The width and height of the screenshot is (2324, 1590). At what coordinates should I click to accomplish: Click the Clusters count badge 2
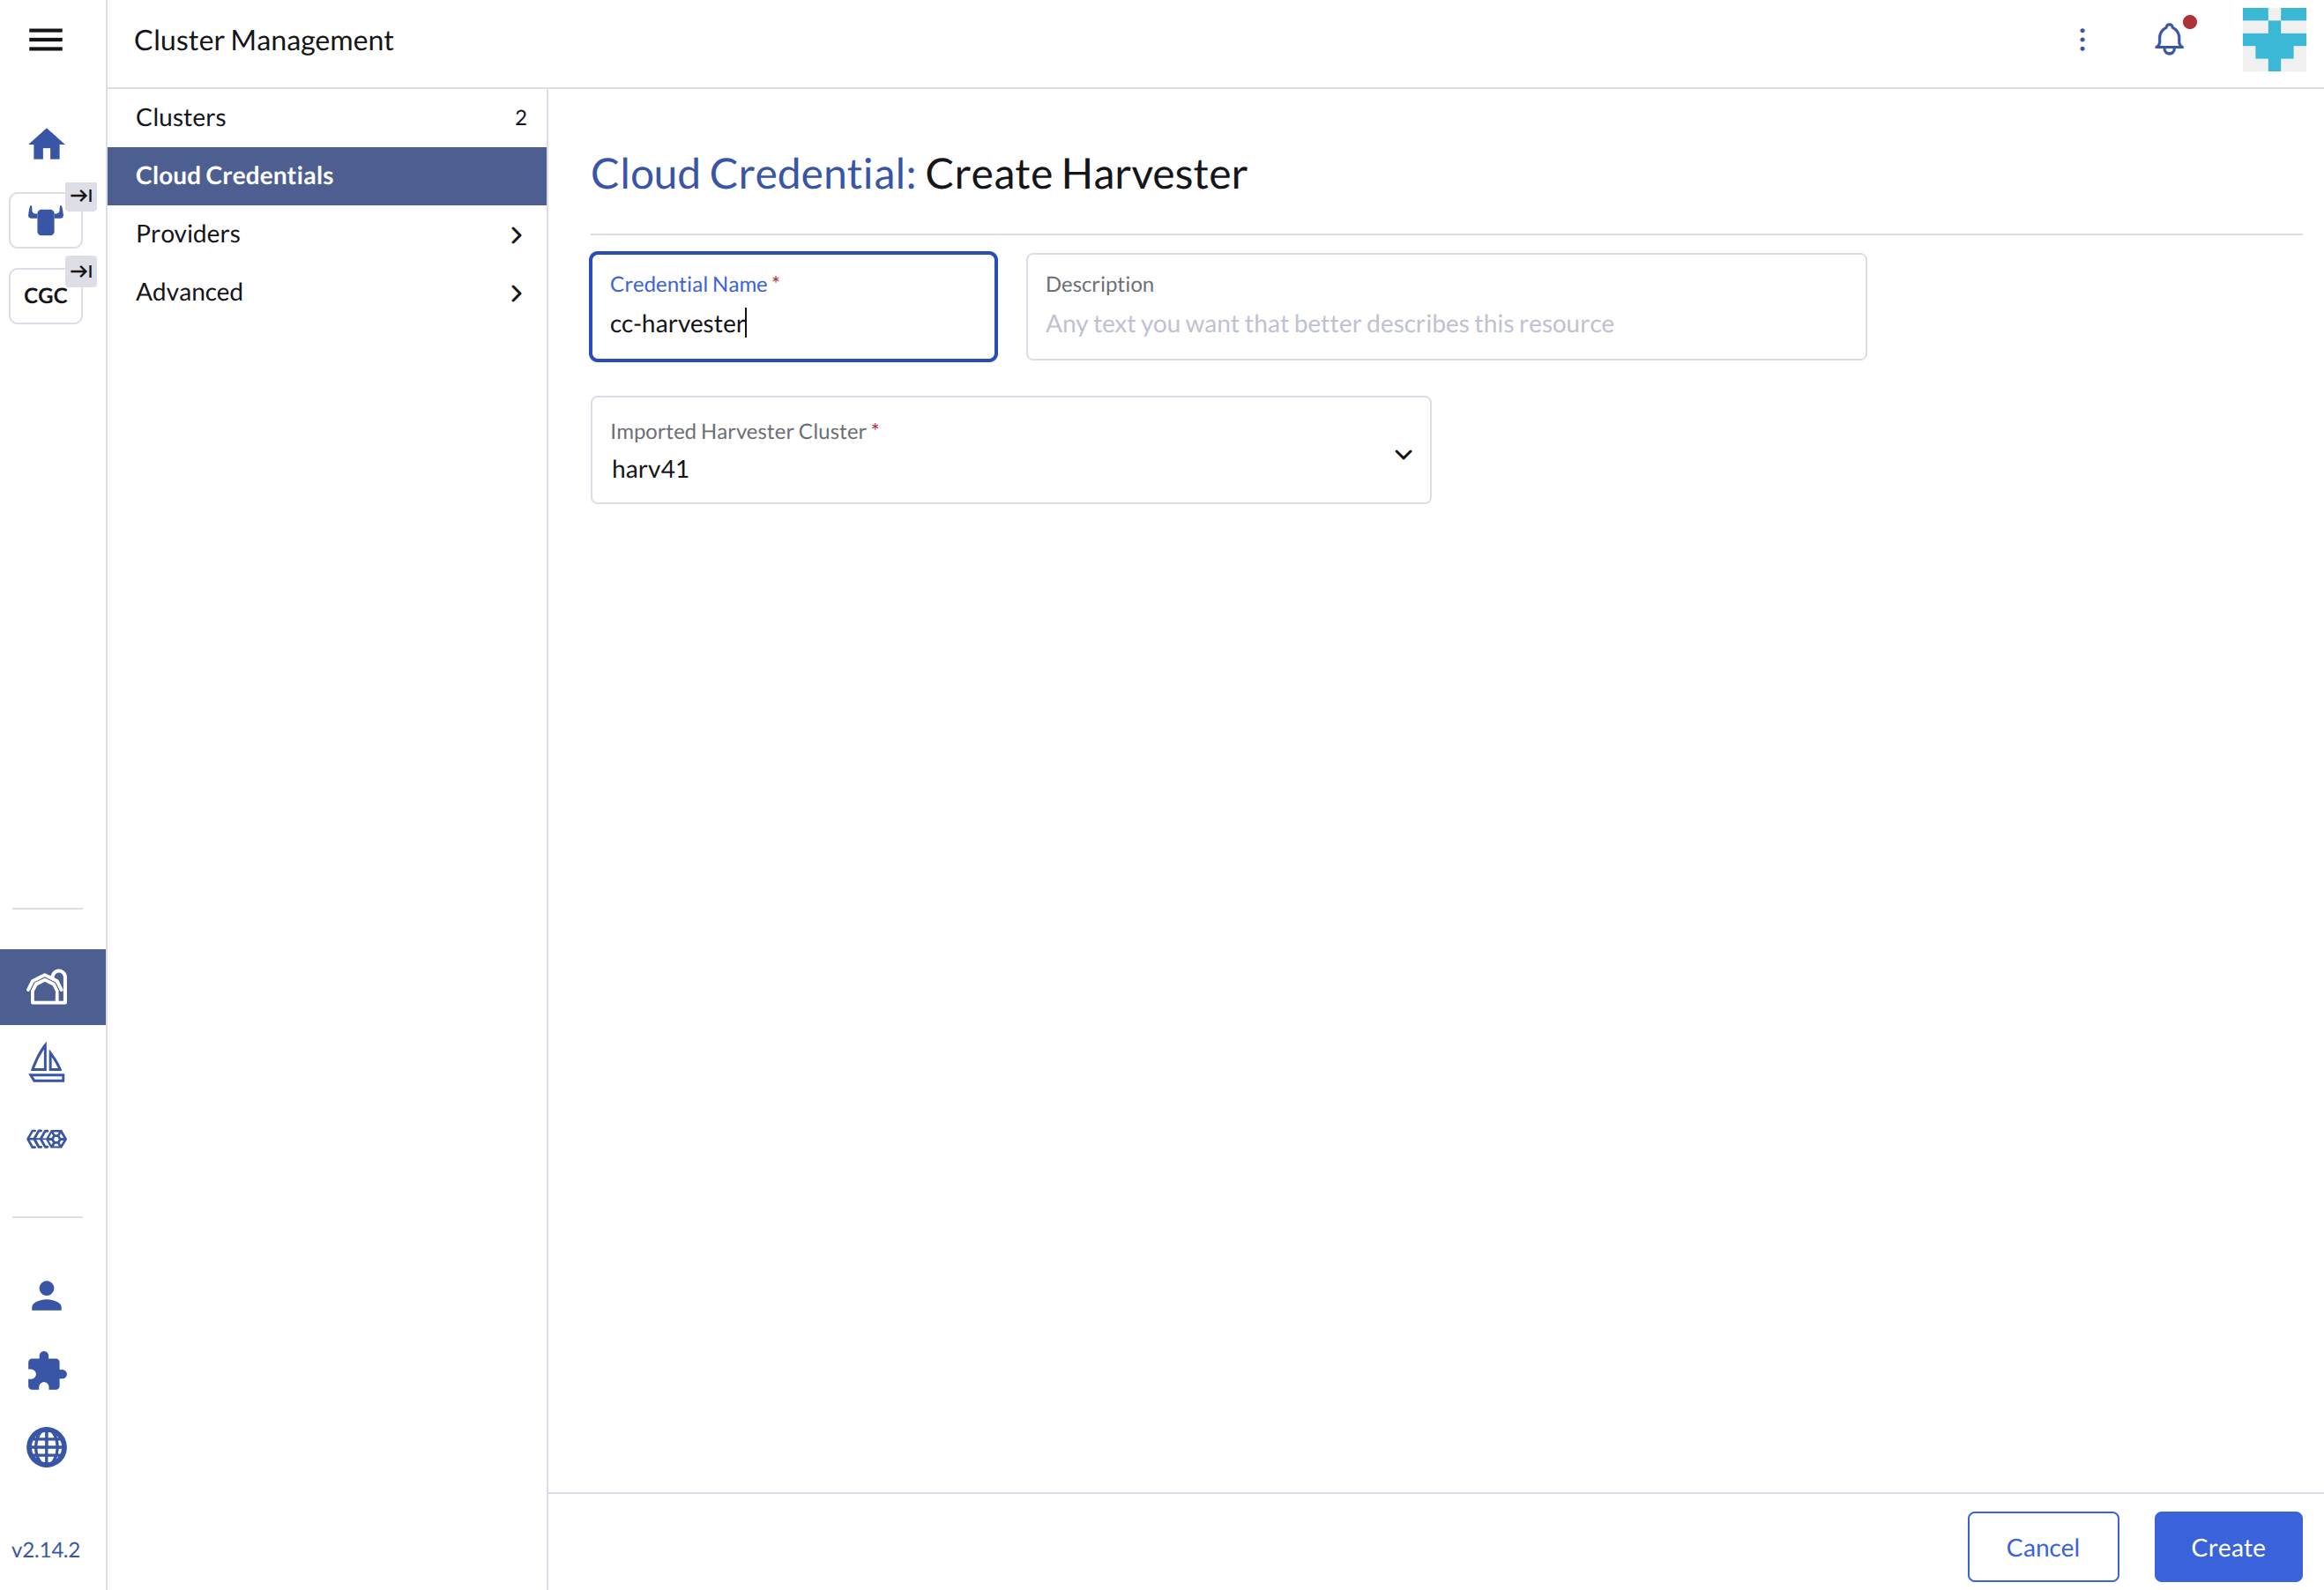[520, 118]
